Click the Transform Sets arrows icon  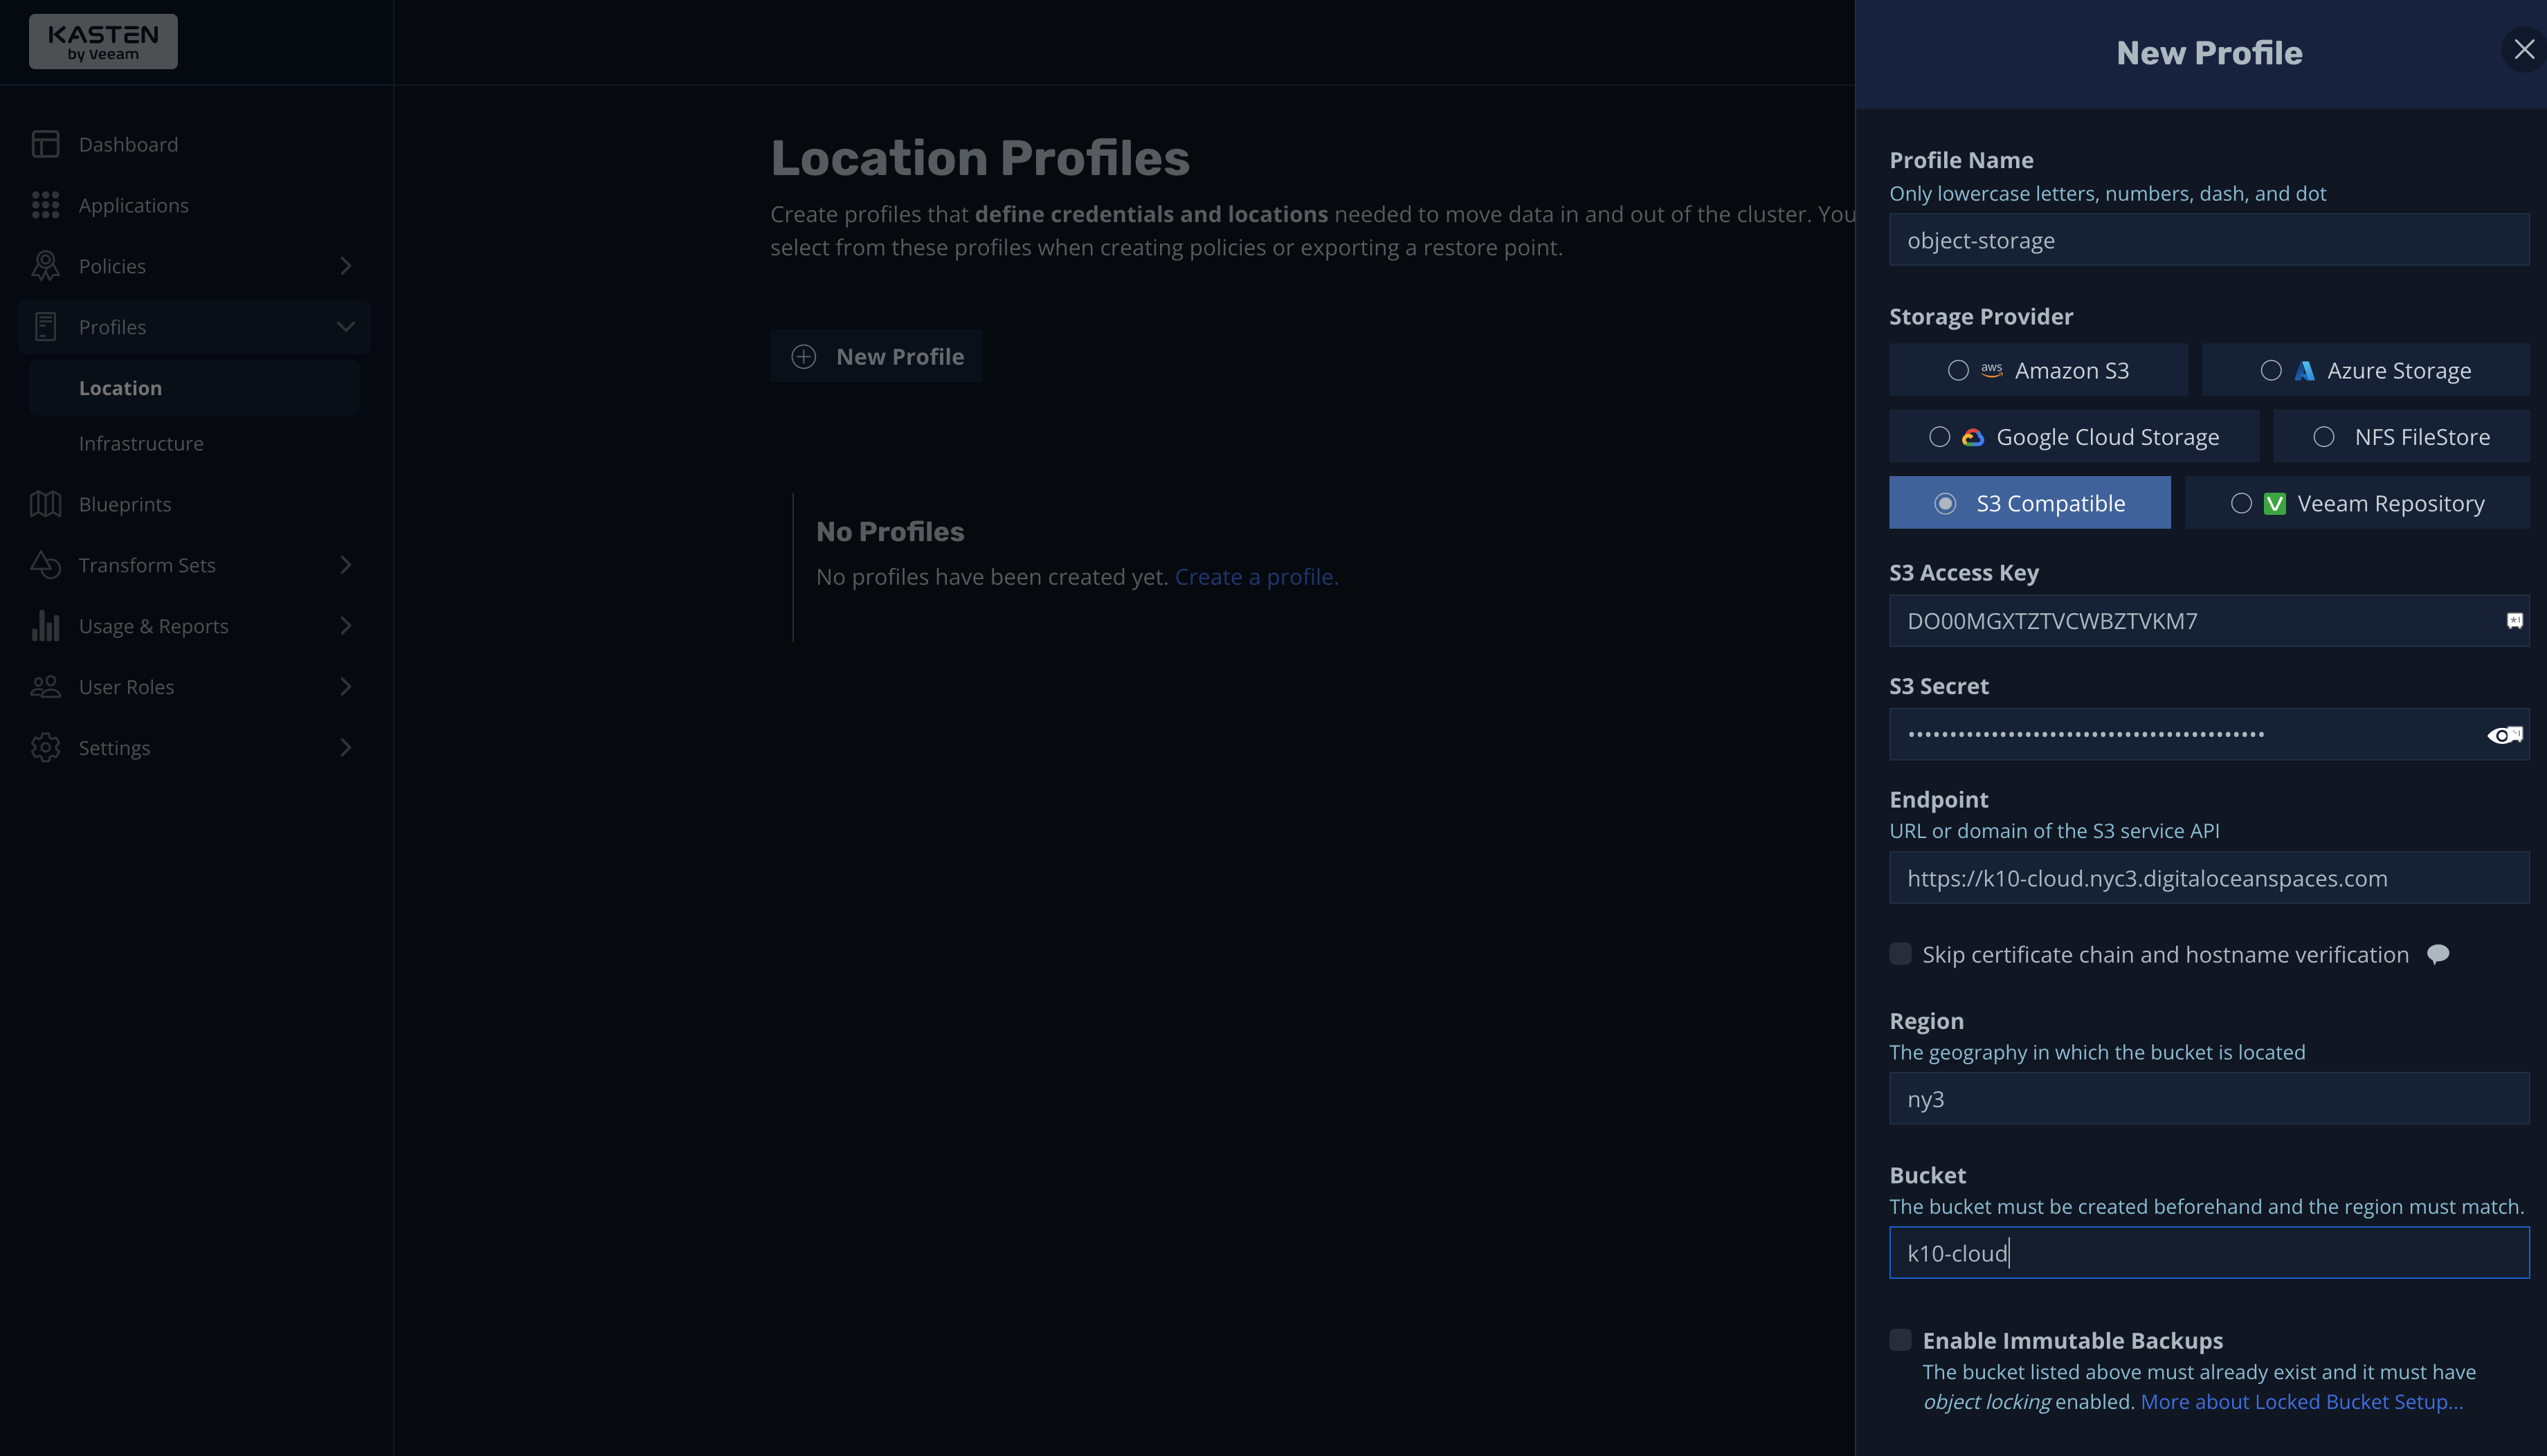click(45, 564)
